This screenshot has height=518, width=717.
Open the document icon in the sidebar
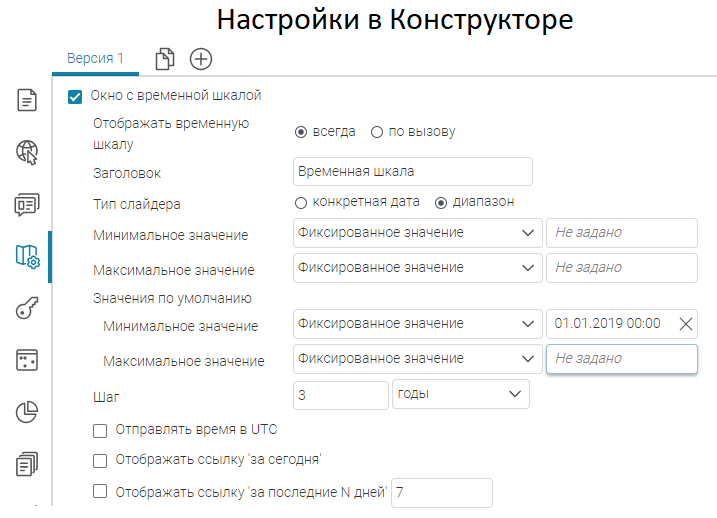click(26, 100)
